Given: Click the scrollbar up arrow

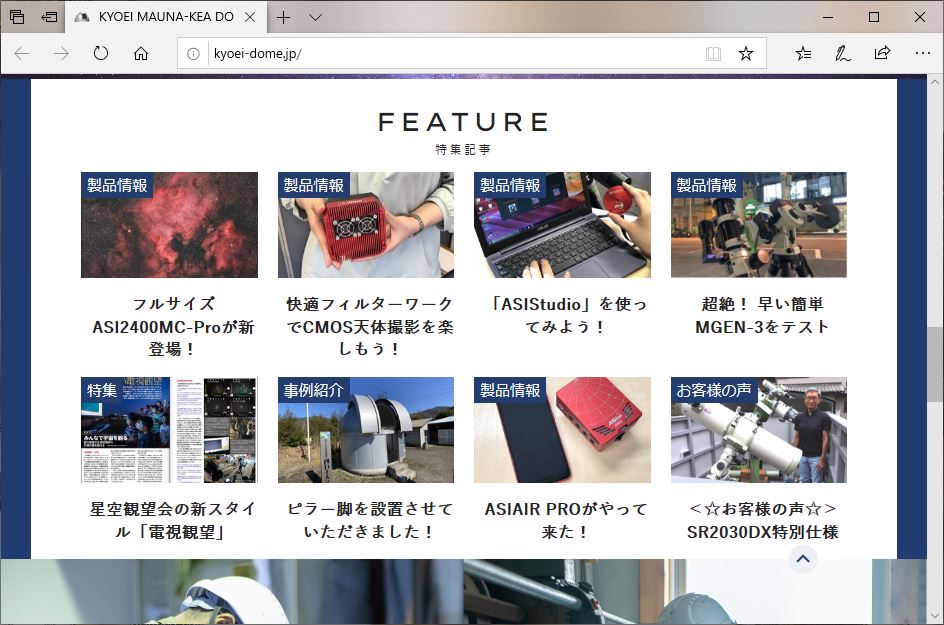Looking at the screenshot, I should (x=934, y=82).
